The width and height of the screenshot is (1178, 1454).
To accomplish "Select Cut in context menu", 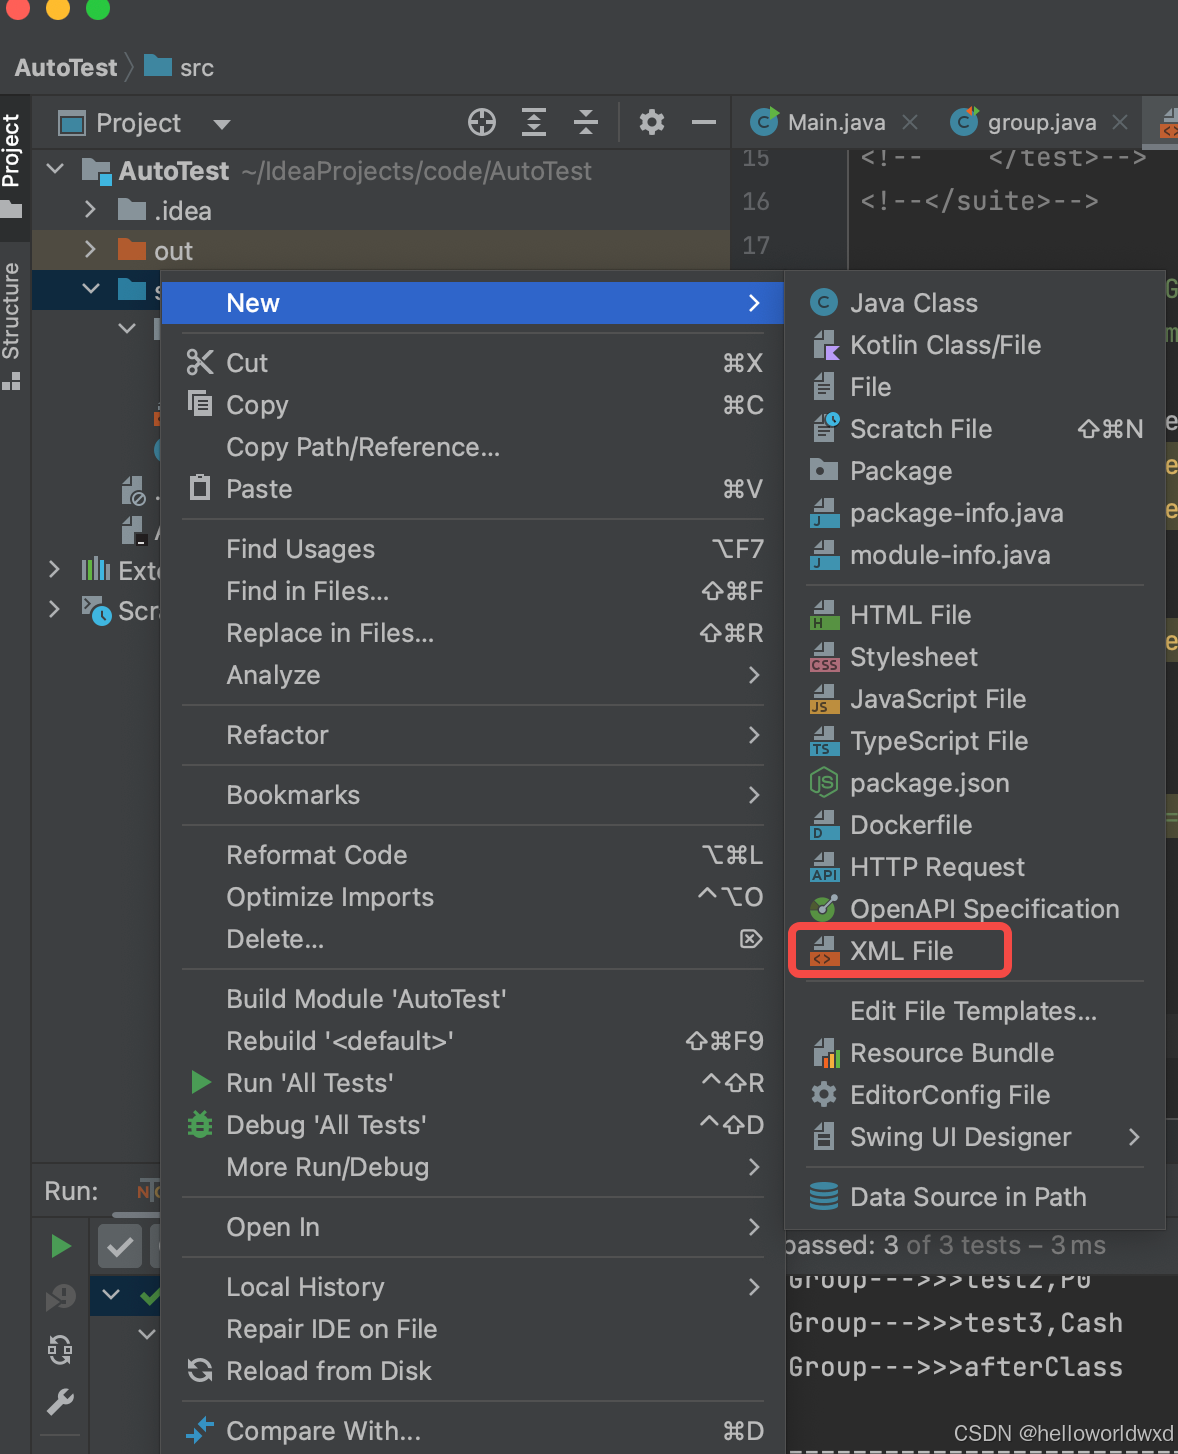I will [473, 363].
